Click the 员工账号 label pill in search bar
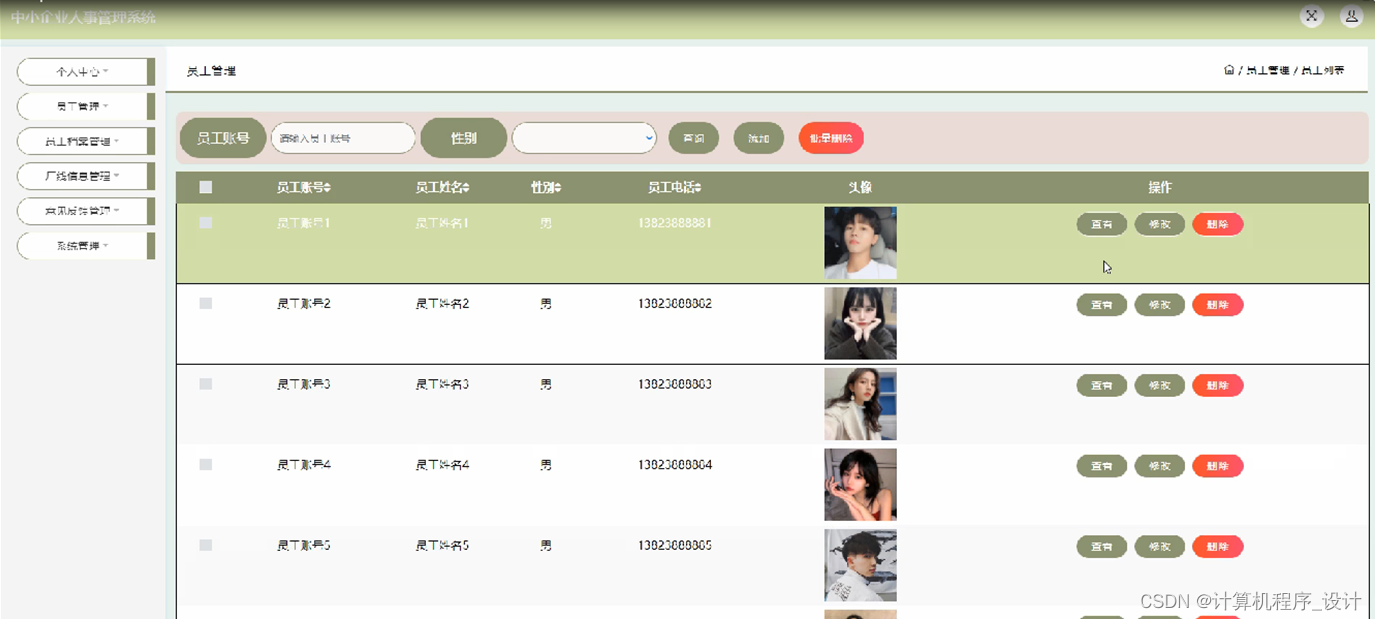 [222, 138]
